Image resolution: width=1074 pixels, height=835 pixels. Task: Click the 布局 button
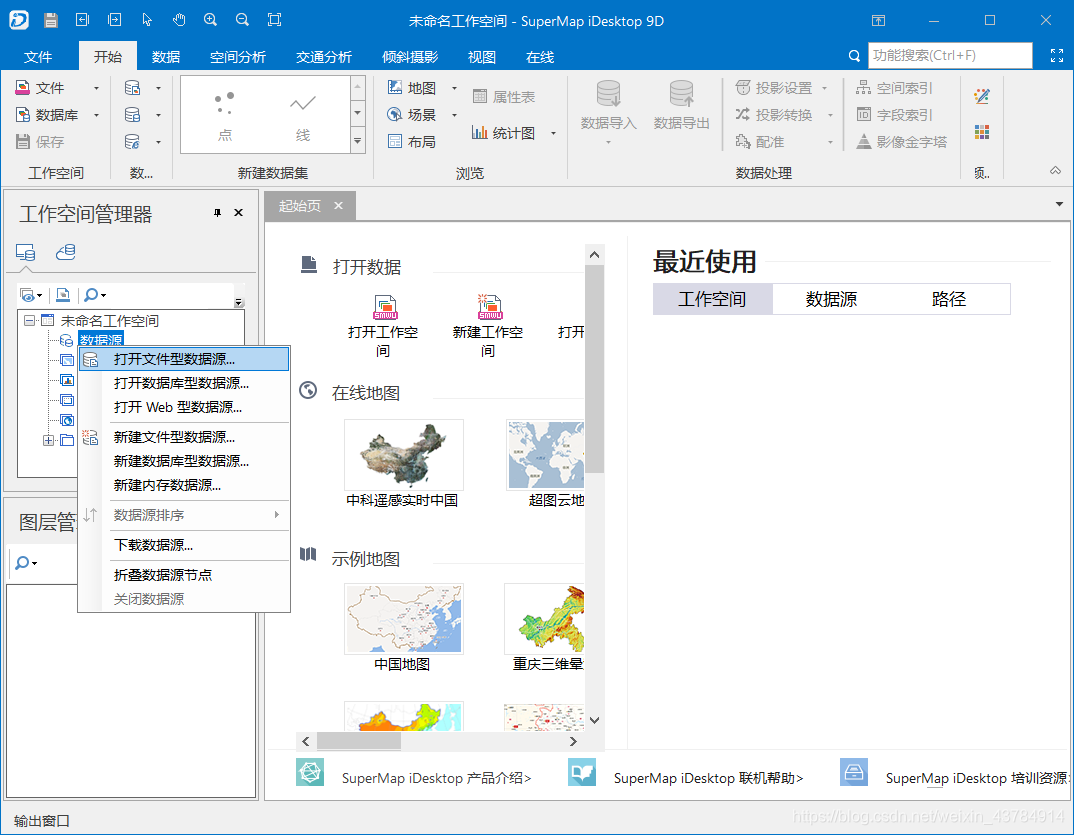[412, 141]
